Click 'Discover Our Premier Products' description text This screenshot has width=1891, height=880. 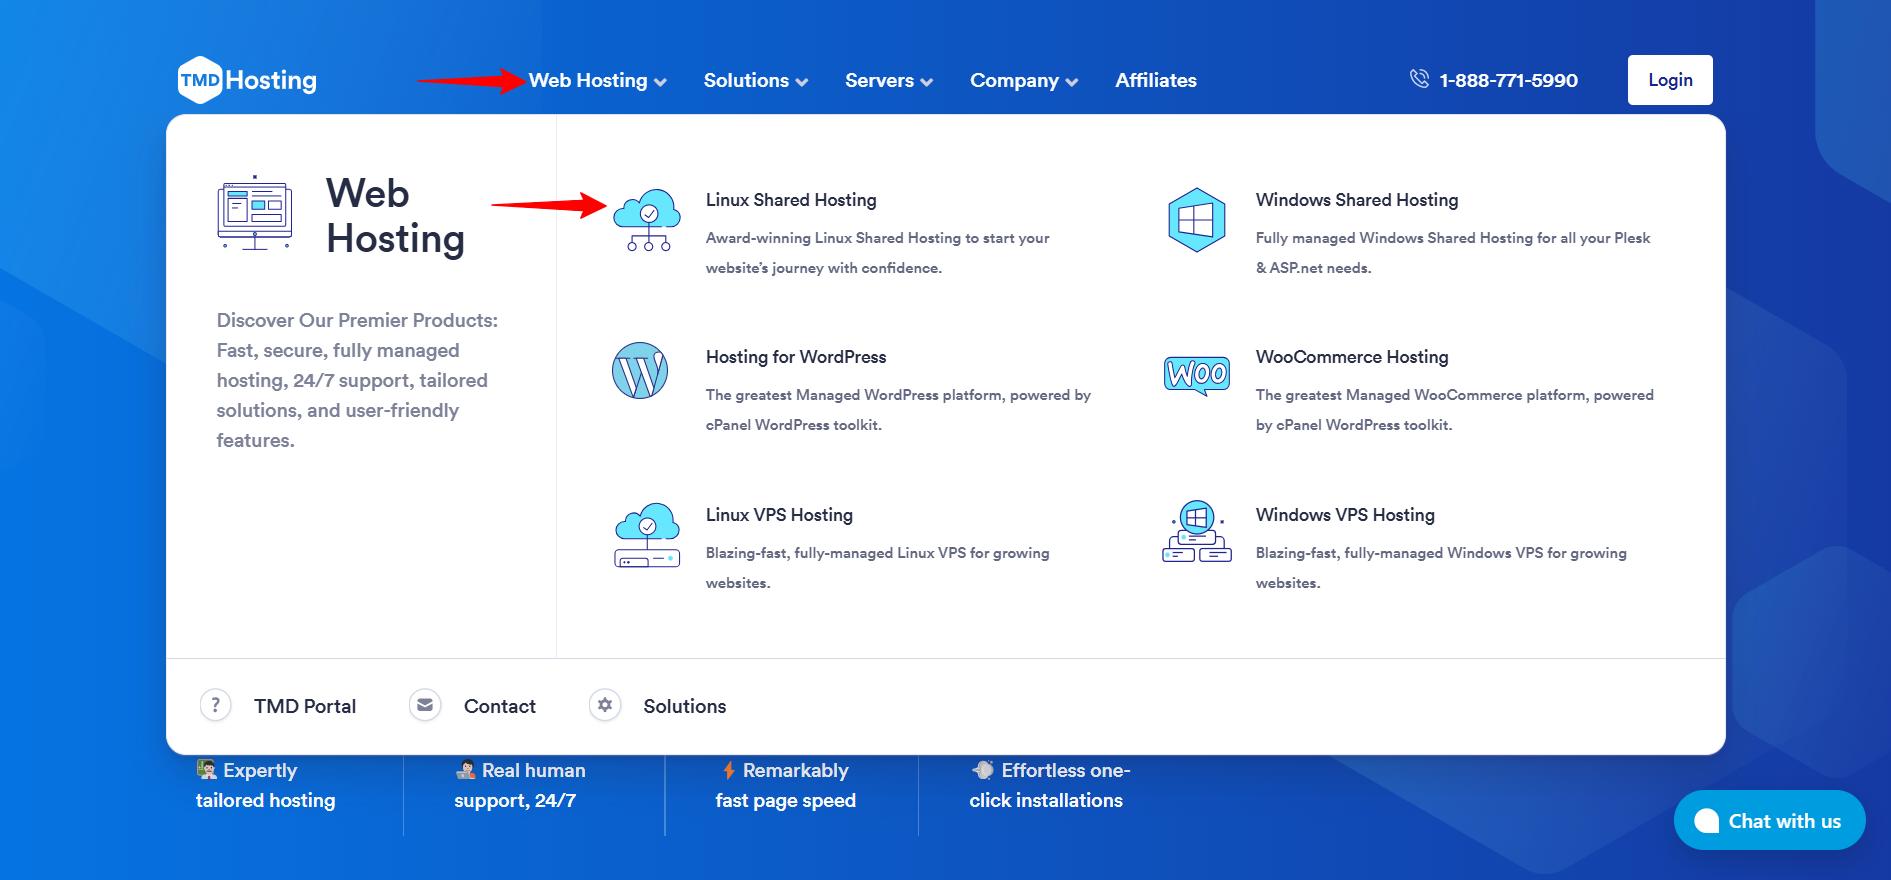357,380
